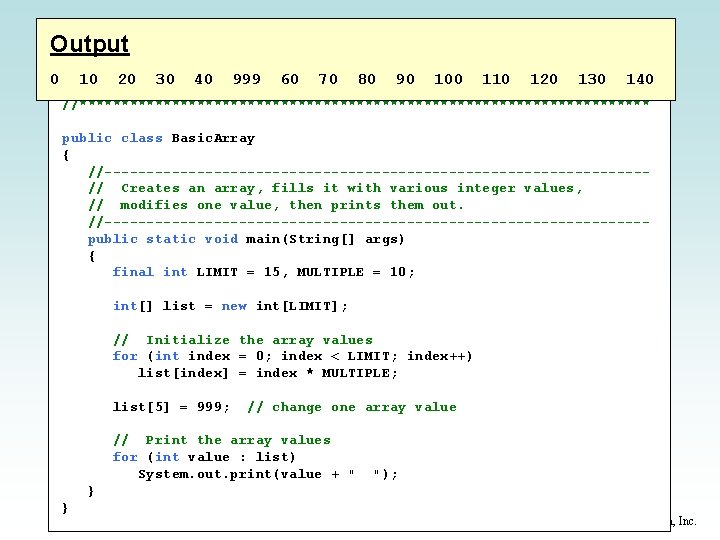
Task: Click the class name BasicArray
Action: tap(213, 138)
